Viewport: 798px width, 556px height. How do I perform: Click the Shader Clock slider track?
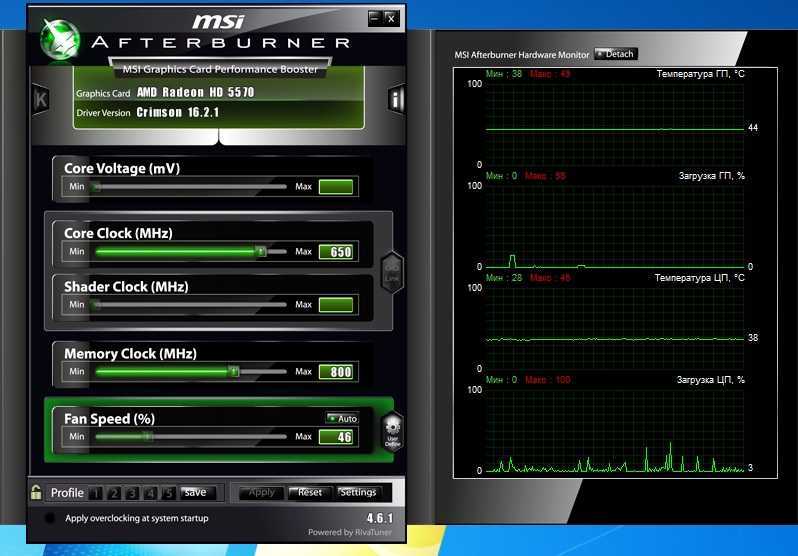[189, 304]
